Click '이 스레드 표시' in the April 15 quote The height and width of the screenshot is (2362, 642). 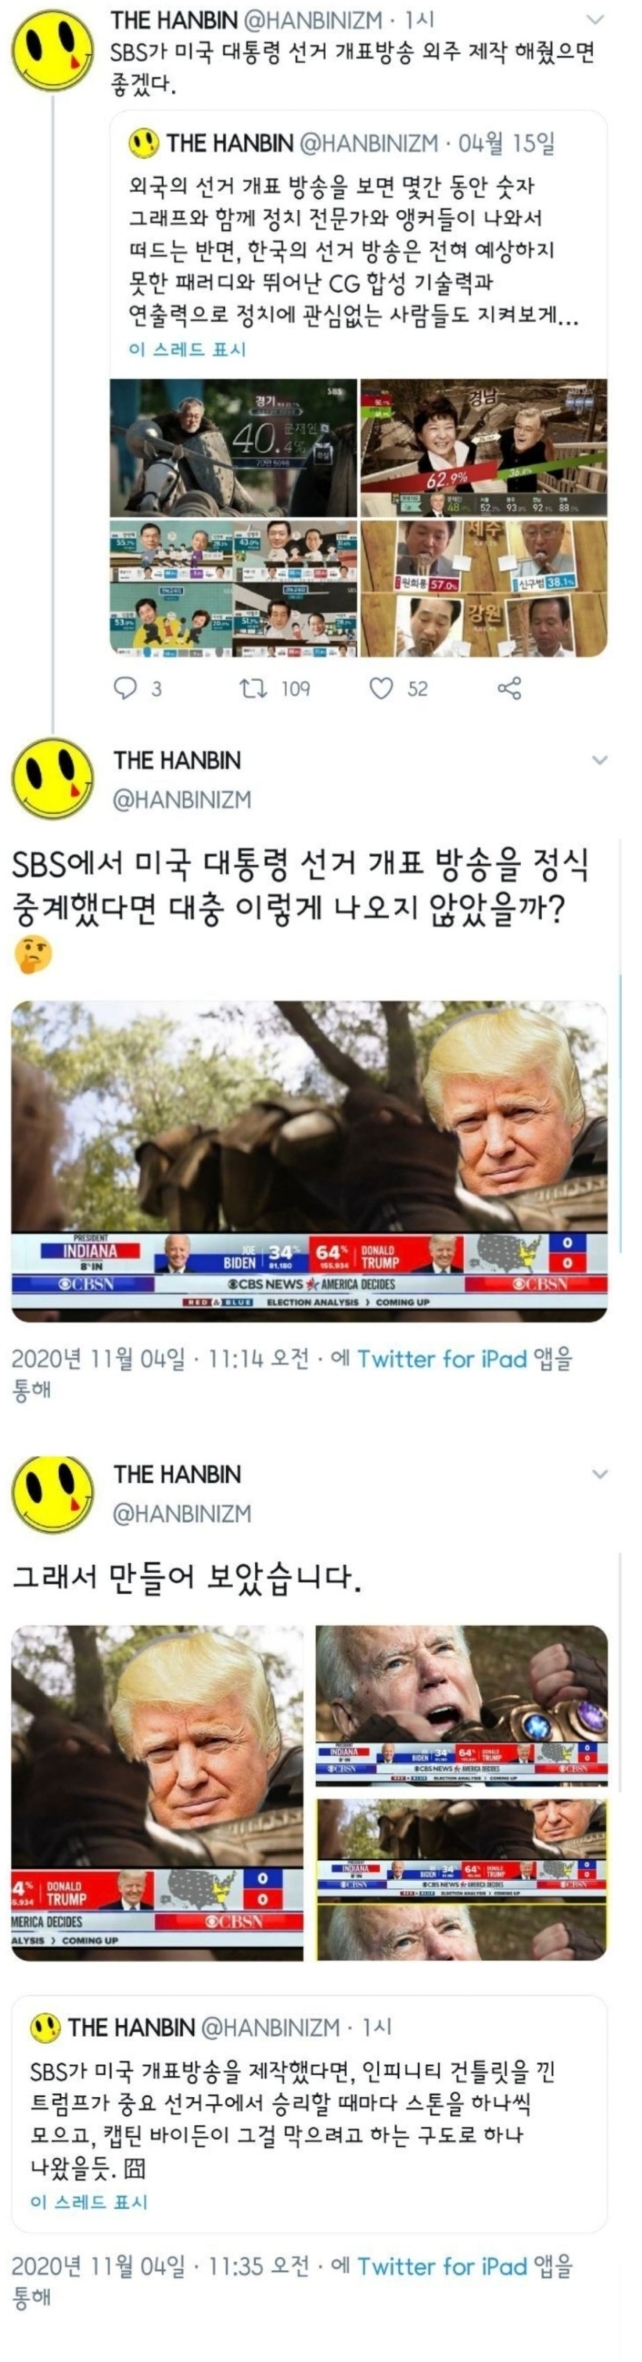click(x=187, y=349)
